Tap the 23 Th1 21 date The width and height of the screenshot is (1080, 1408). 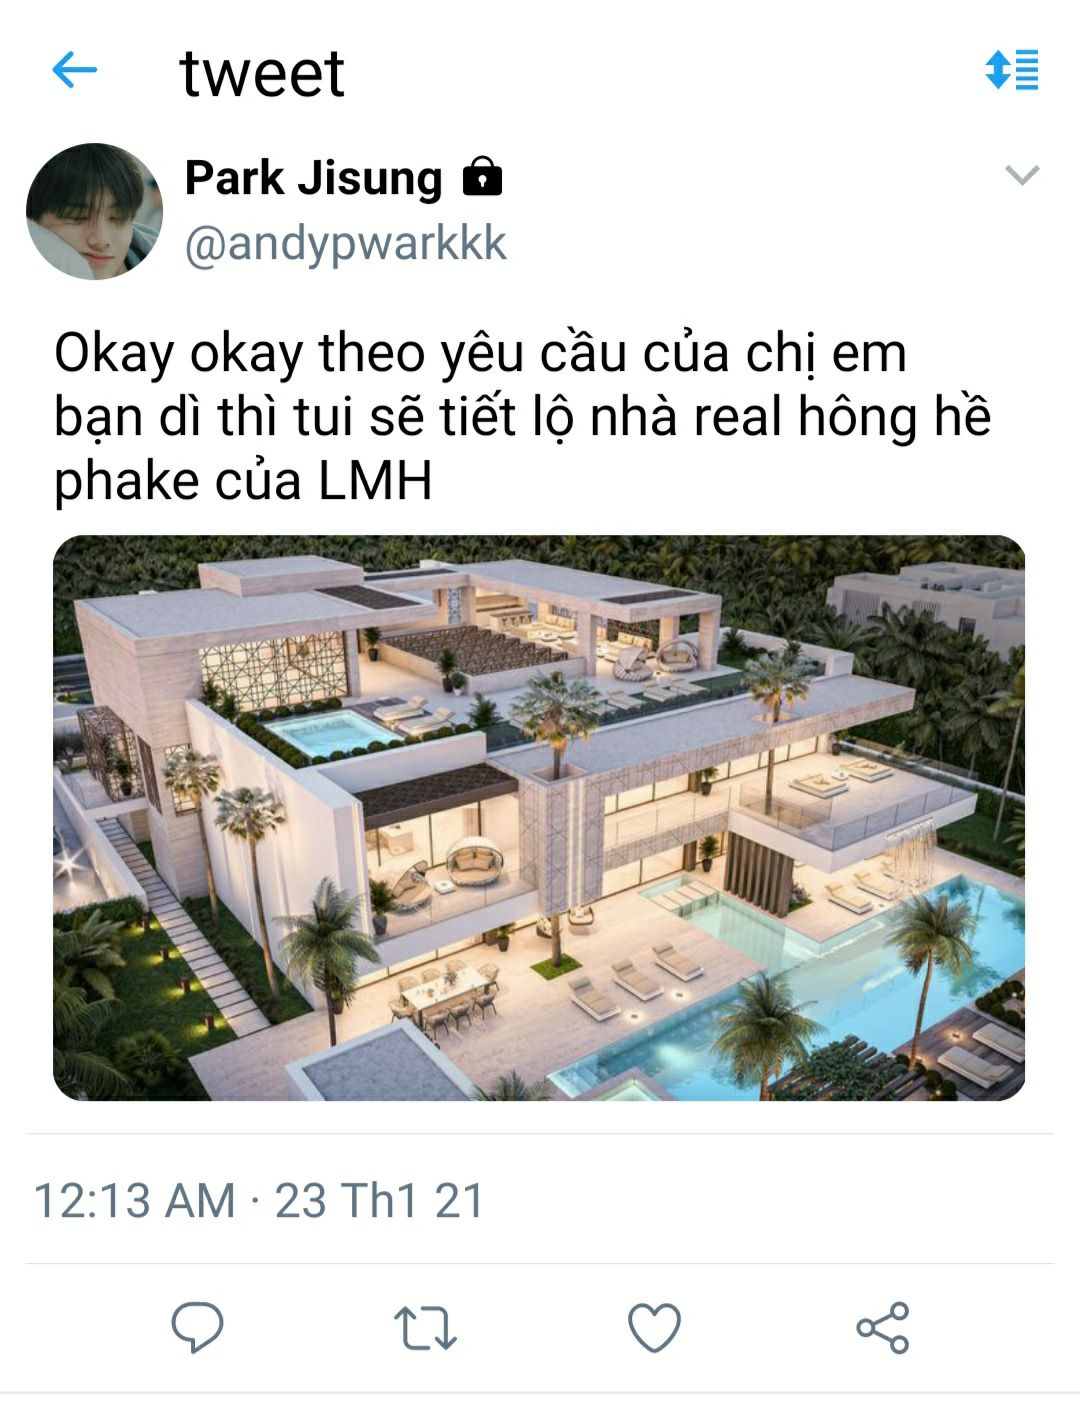(380, 1200)
